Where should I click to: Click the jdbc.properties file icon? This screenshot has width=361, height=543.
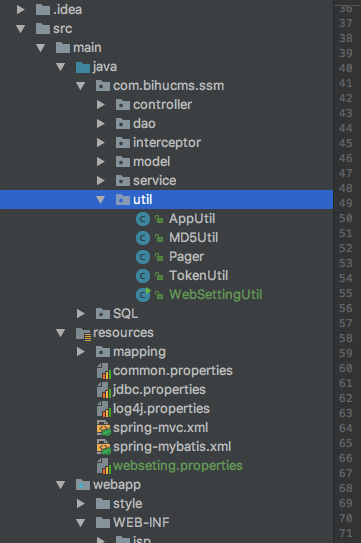[104, 390]
